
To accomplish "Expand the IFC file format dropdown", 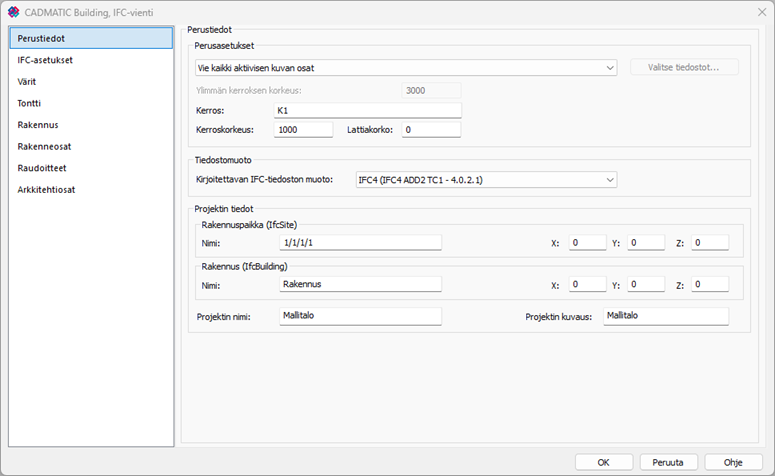I will [486, 180].
